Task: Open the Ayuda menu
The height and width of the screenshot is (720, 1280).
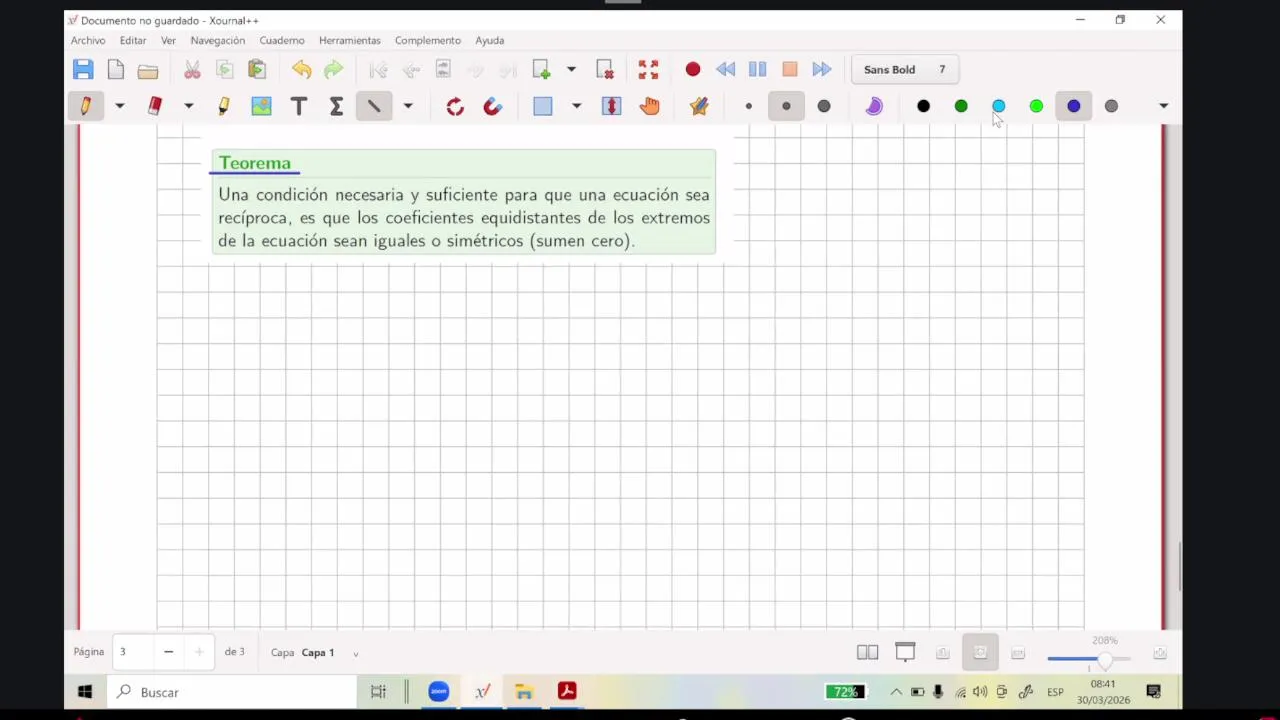Action: coord(490,40)
